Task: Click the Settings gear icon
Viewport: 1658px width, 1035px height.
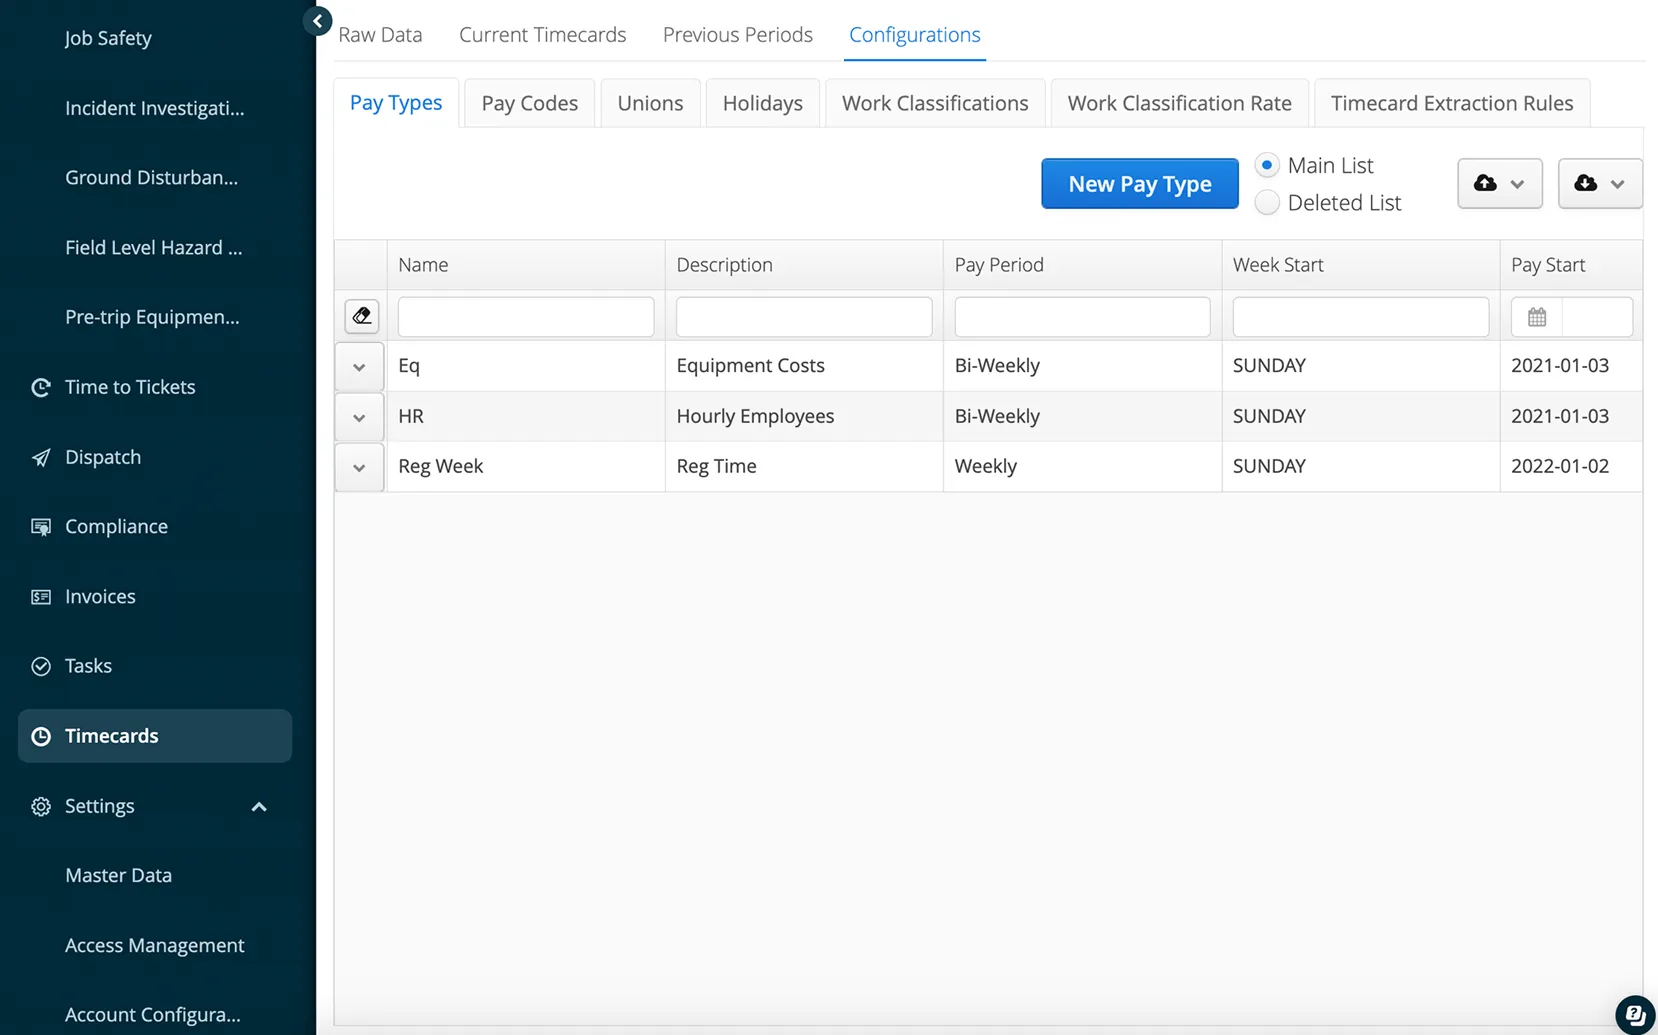Action: click(41, 806)
